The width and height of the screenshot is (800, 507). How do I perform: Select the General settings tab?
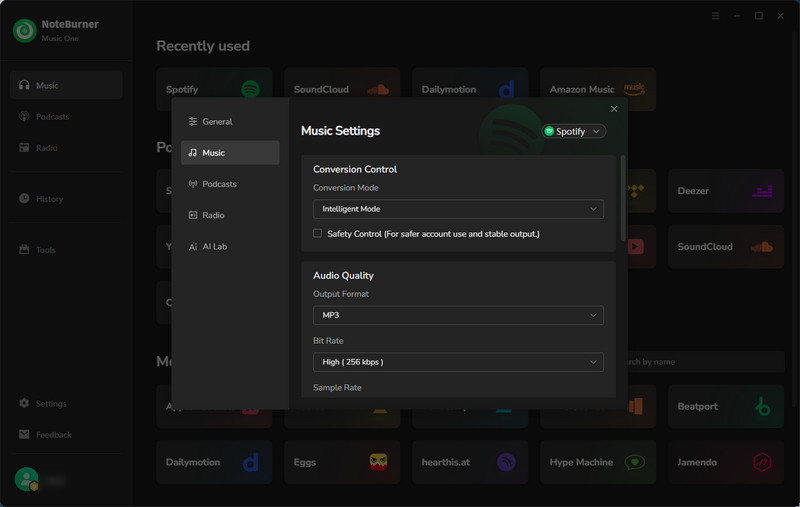230,121
